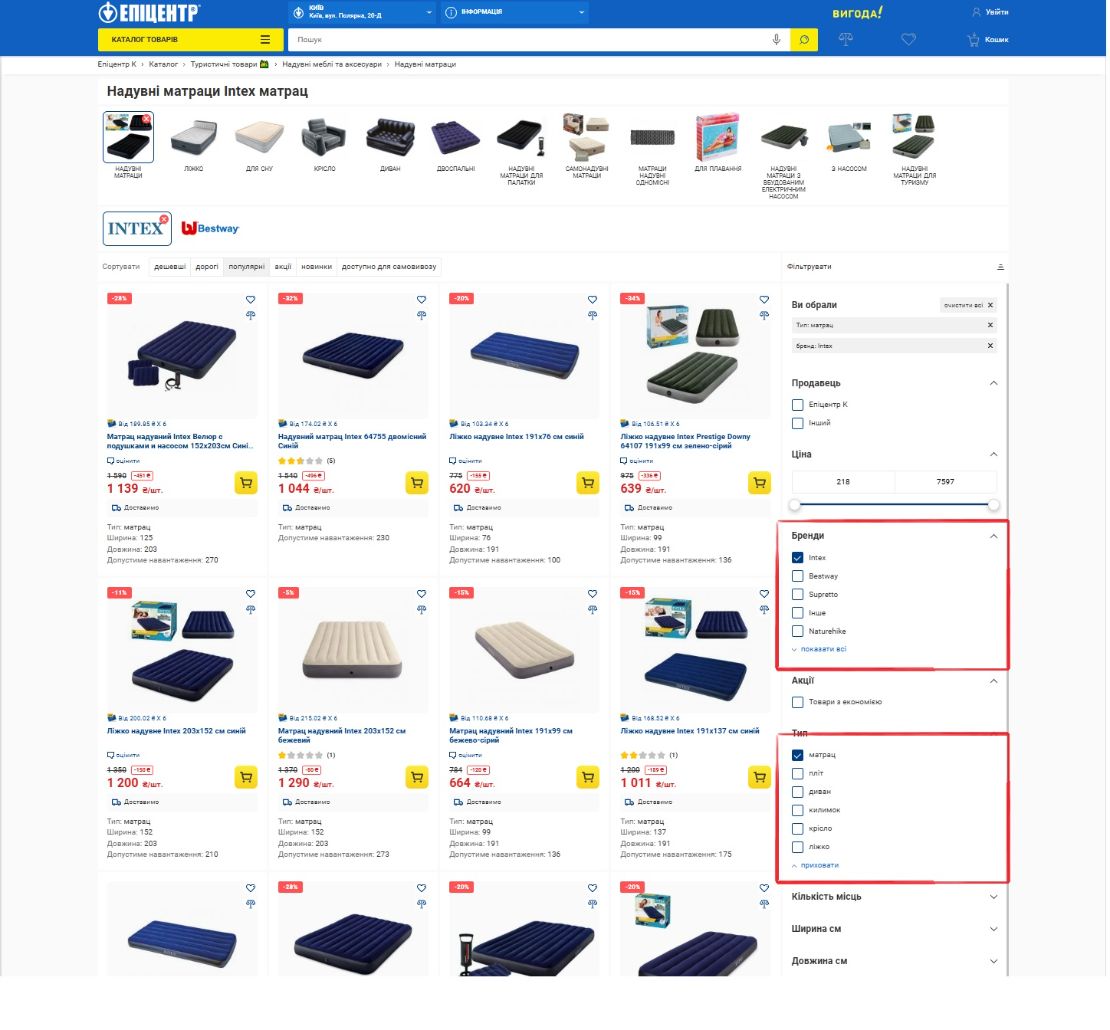Check the Bestway brand checkbox
The width and height of the screenshot is (1110, 1030).
(x=798, y=576)
